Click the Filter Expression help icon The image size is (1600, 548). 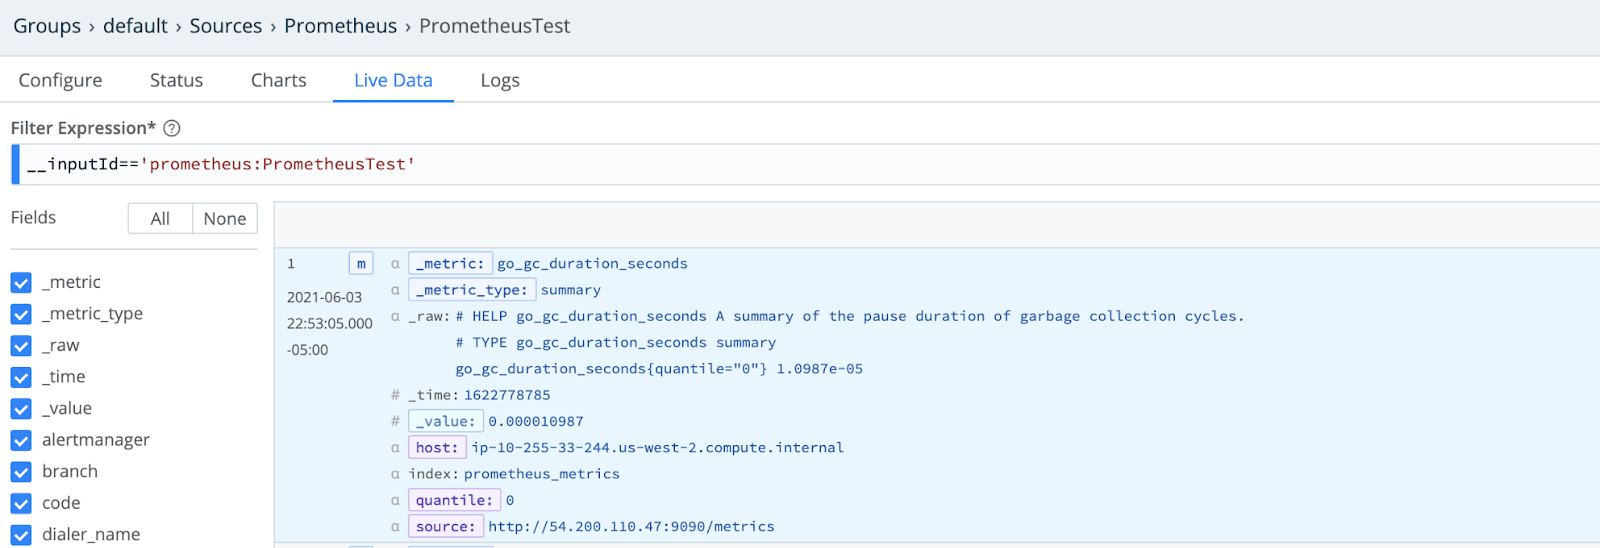click(x=172, y=128)
